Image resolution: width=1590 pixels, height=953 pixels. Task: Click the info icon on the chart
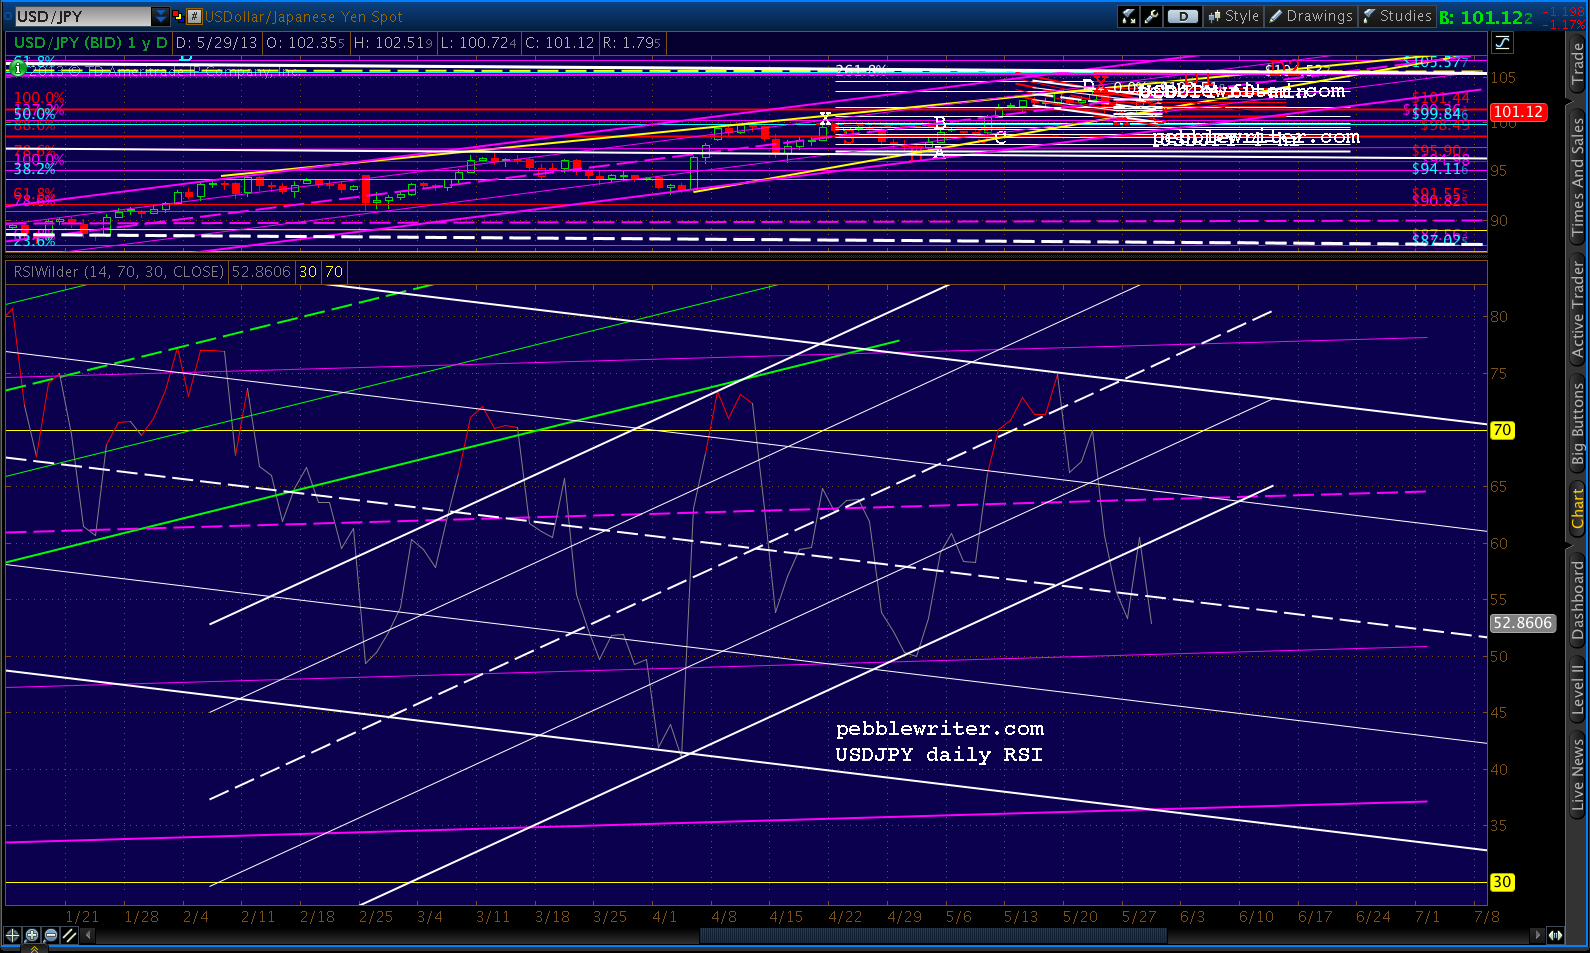[17, 69]
